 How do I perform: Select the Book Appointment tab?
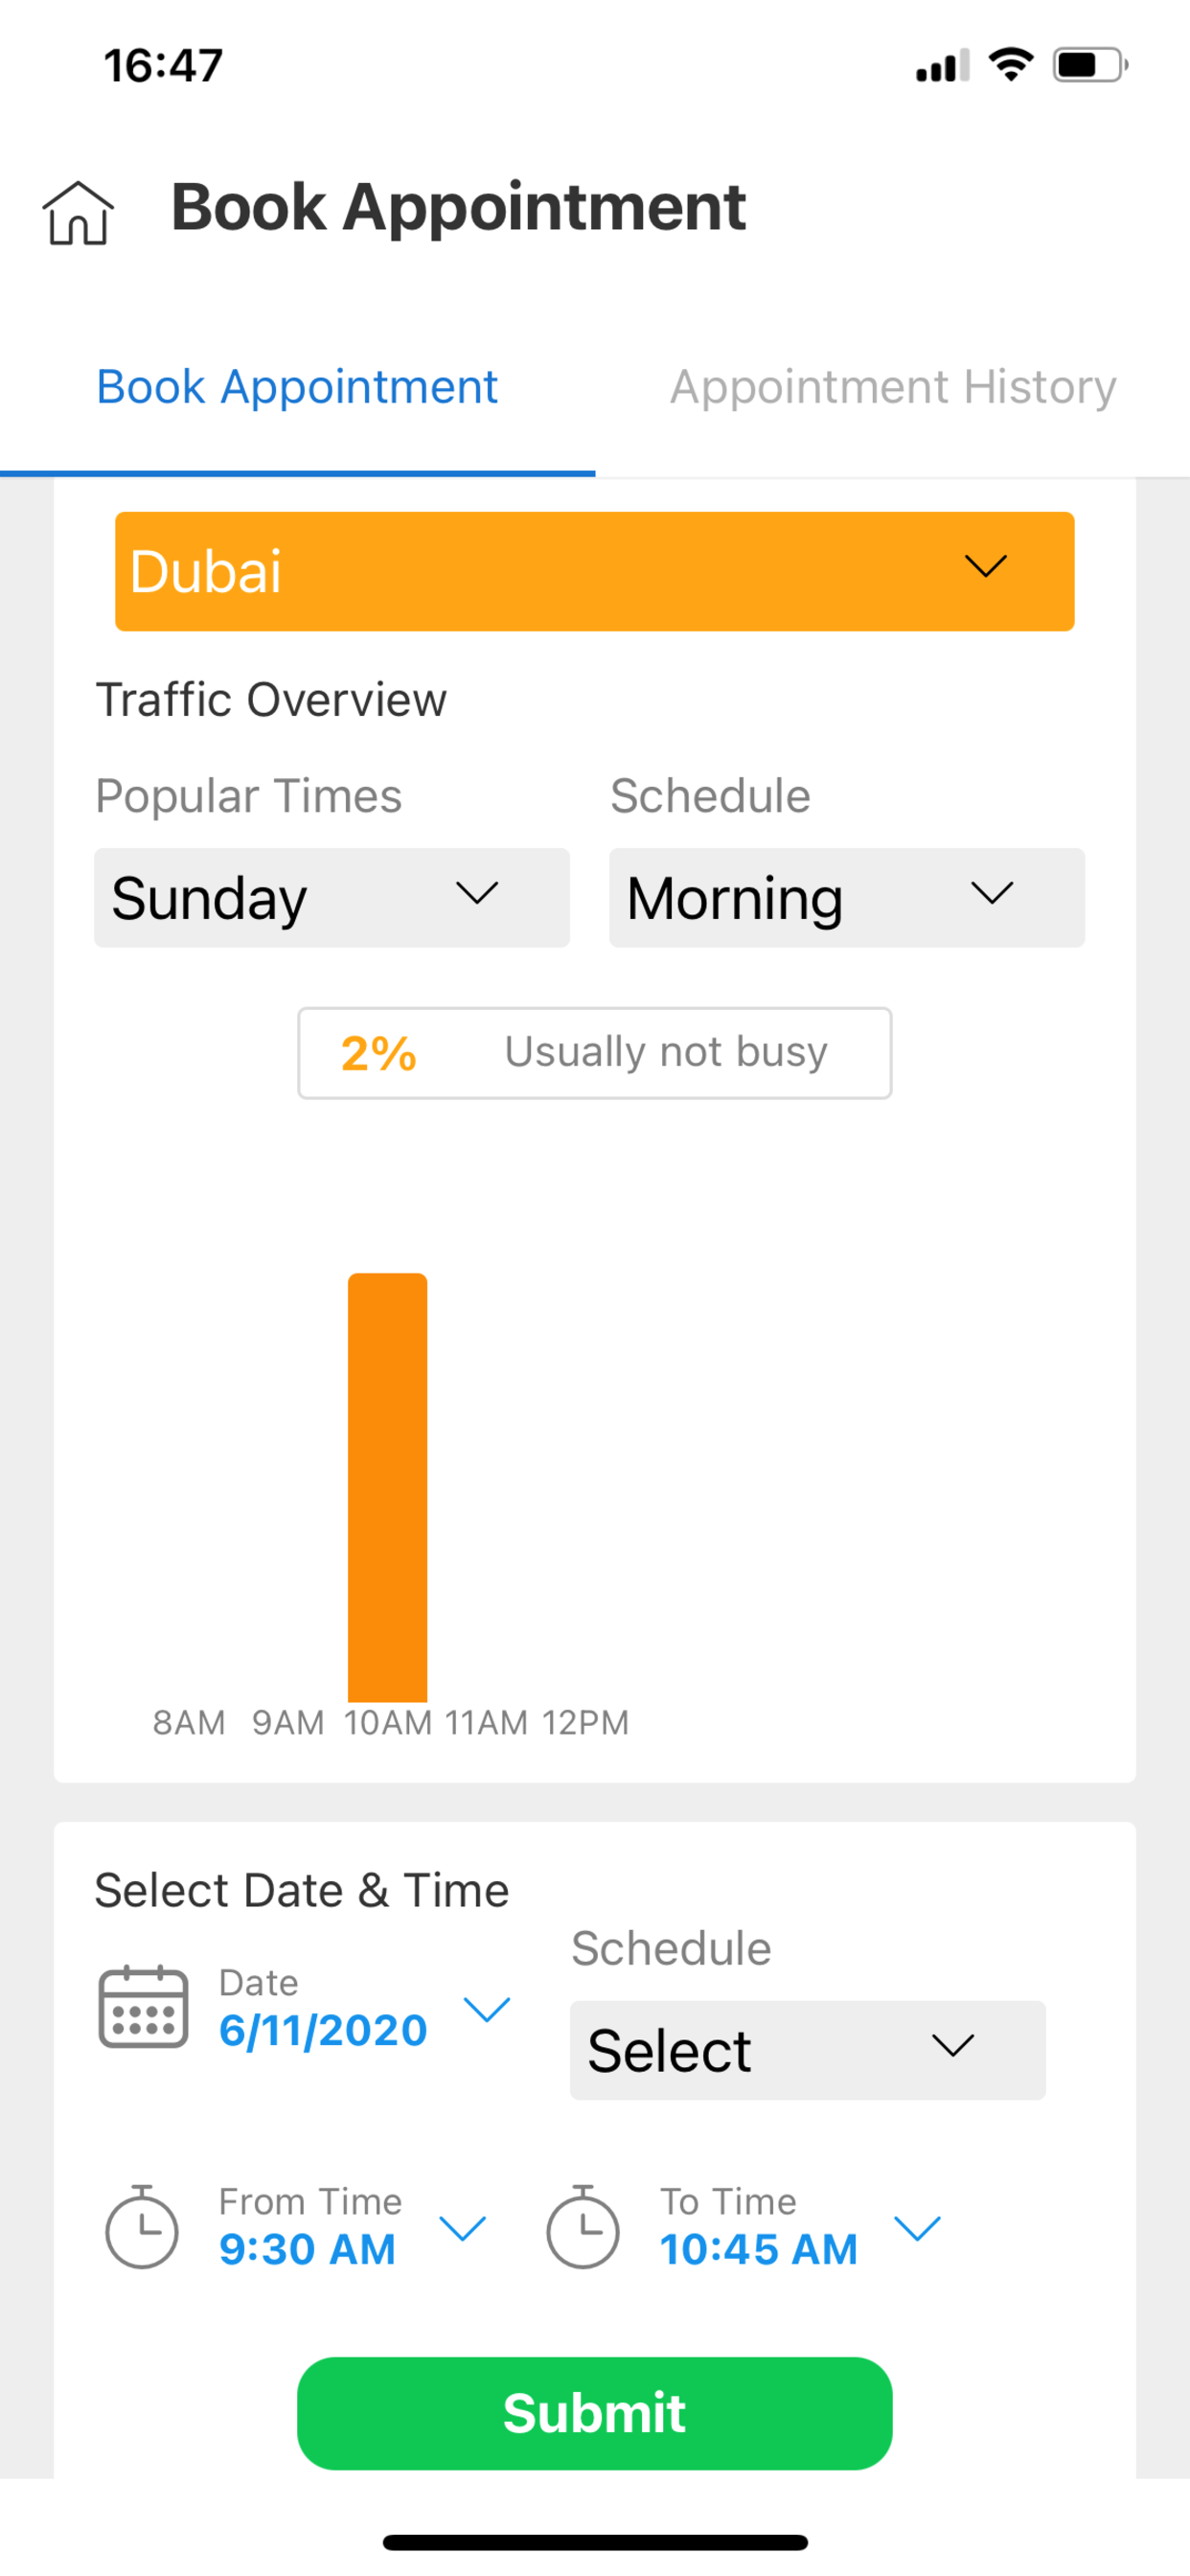point(297,387)
